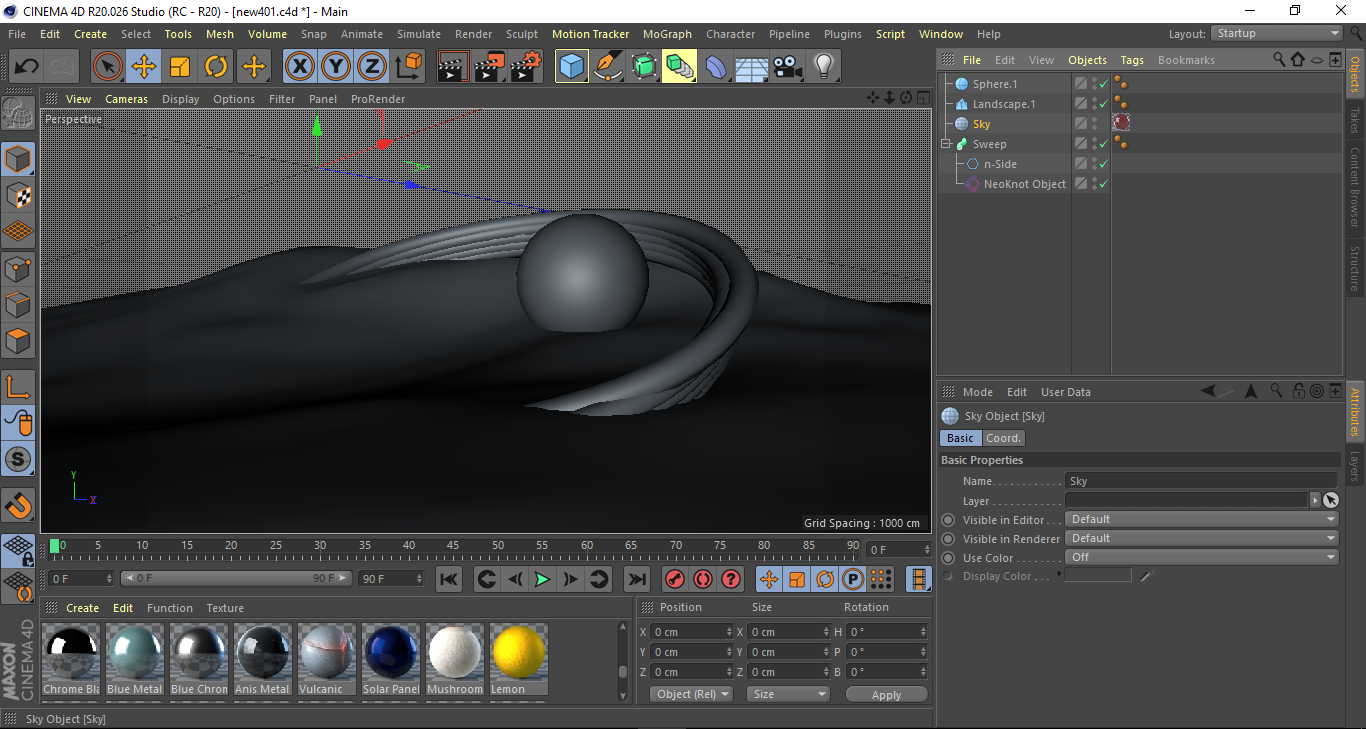Open the Array modeling objects icon
The image size is (1366, 729).
[679, 67]
